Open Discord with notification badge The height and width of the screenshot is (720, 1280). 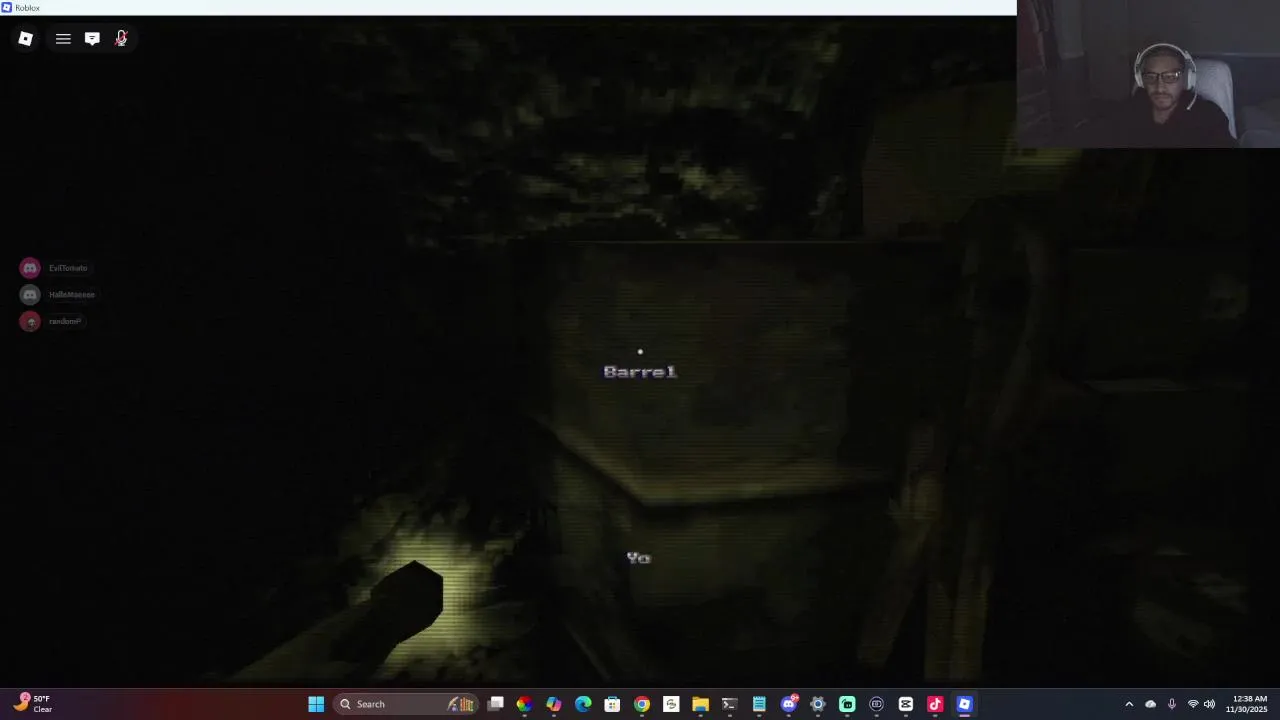[x=789, y=704]
